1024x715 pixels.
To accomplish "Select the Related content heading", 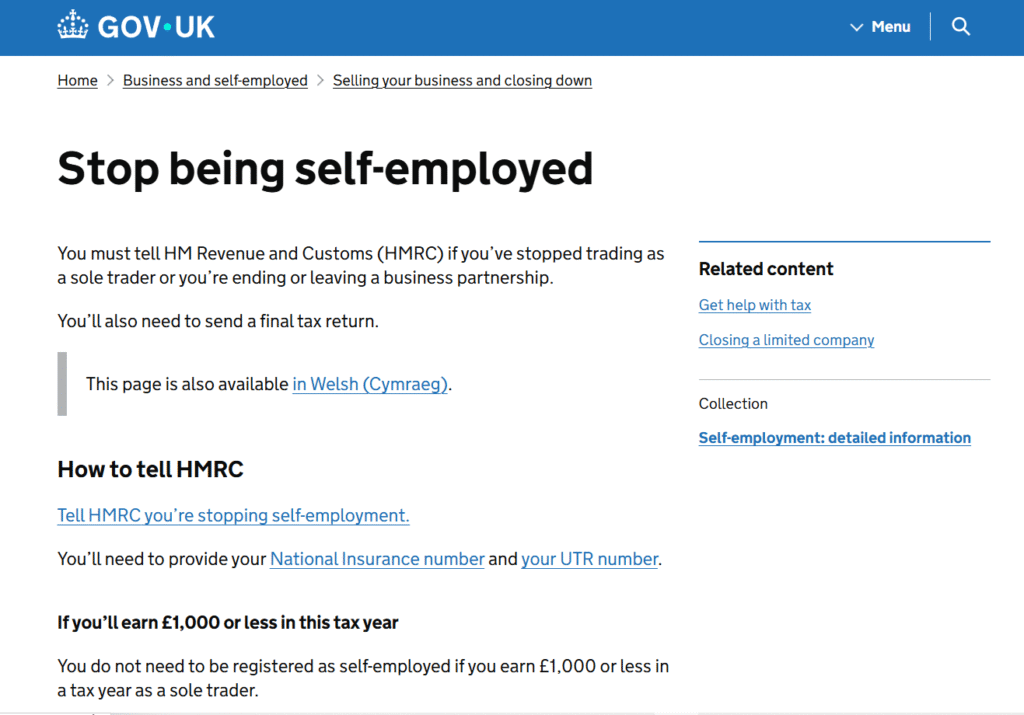I will click(x=766, y=268).
